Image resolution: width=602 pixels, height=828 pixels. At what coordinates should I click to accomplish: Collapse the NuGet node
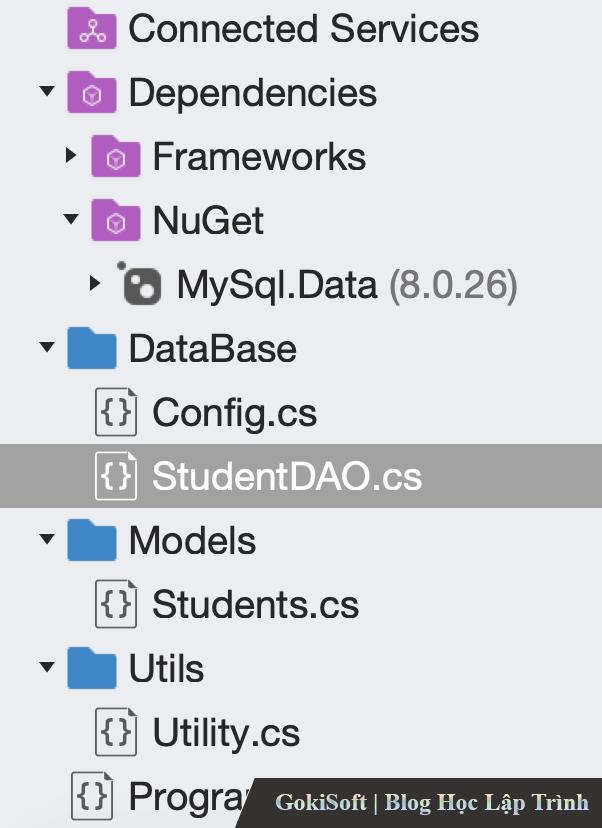click(x=70, y=221)
